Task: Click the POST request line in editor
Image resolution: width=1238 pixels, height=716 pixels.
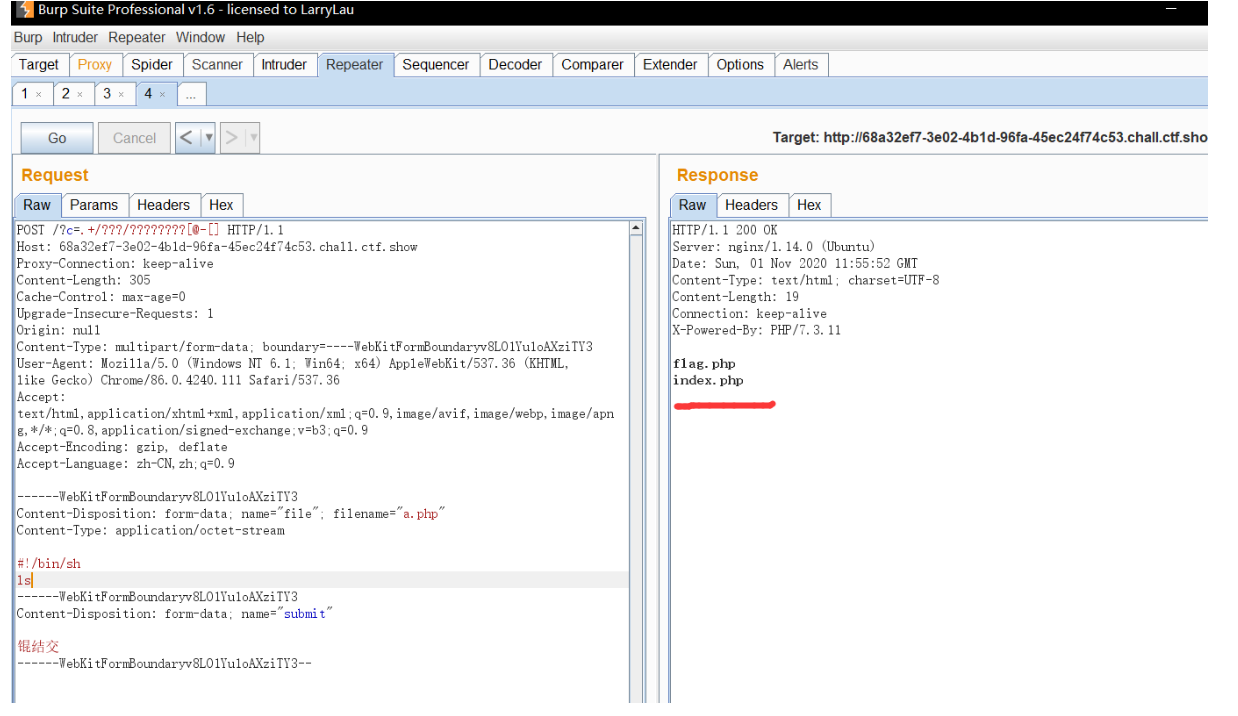Action: (x=150, y=230)
